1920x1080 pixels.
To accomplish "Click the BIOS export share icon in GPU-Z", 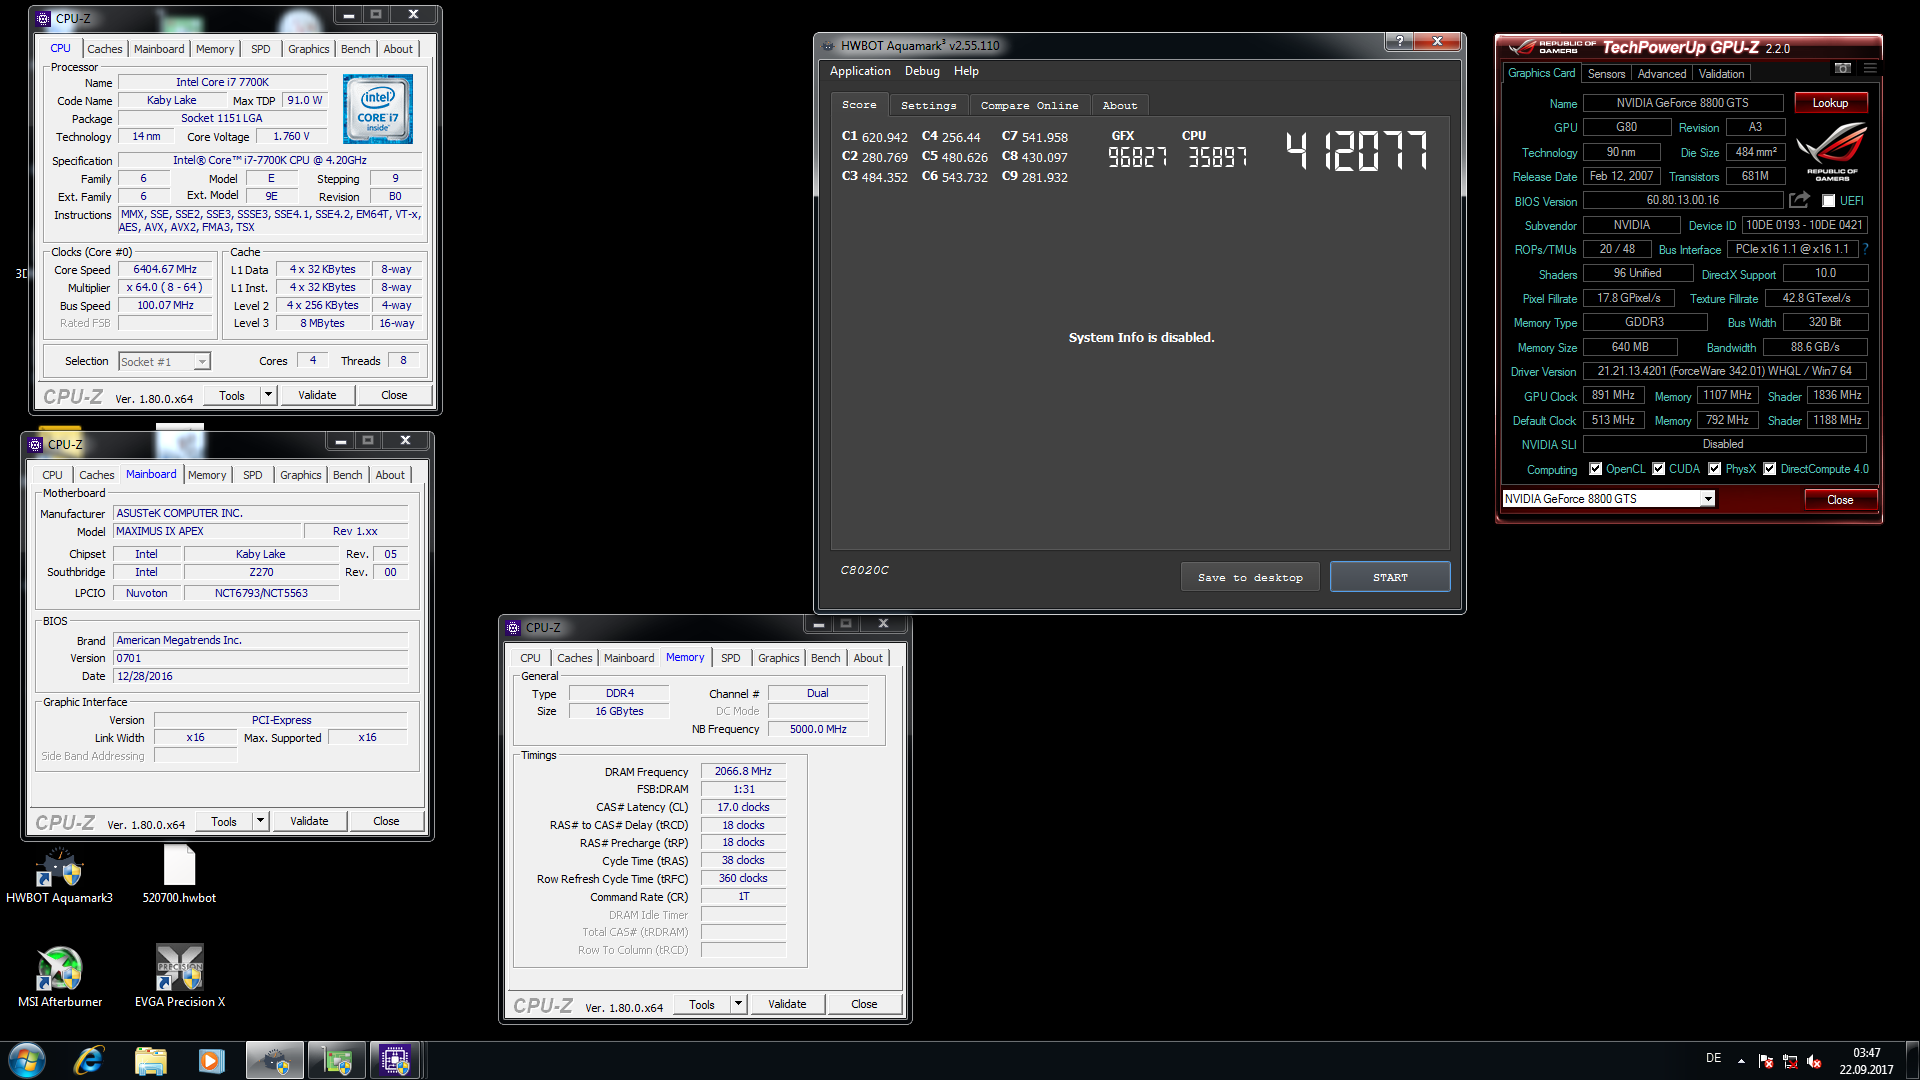I will (x=1799, y=200).
